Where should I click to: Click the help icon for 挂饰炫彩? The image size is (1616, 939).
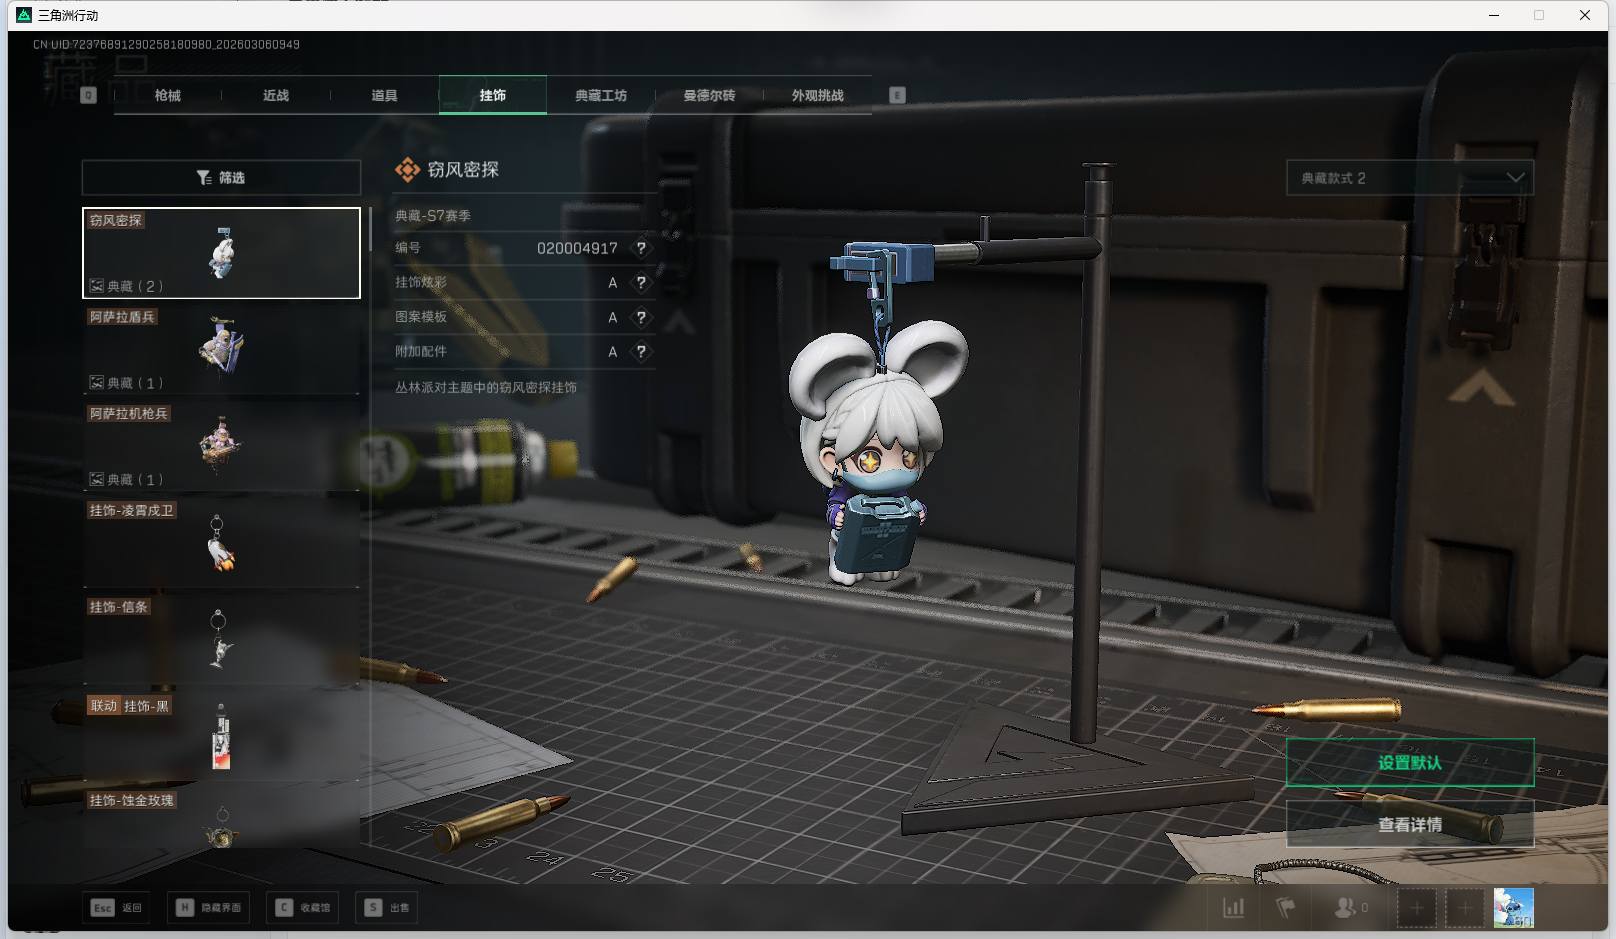coord(641,283)
